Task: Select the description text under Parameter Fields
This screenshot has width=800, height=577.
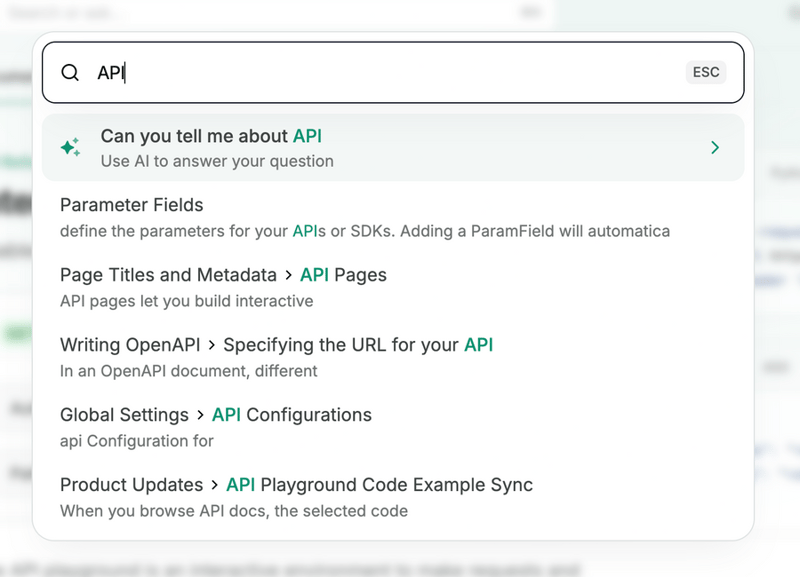Action: [365, 231]
